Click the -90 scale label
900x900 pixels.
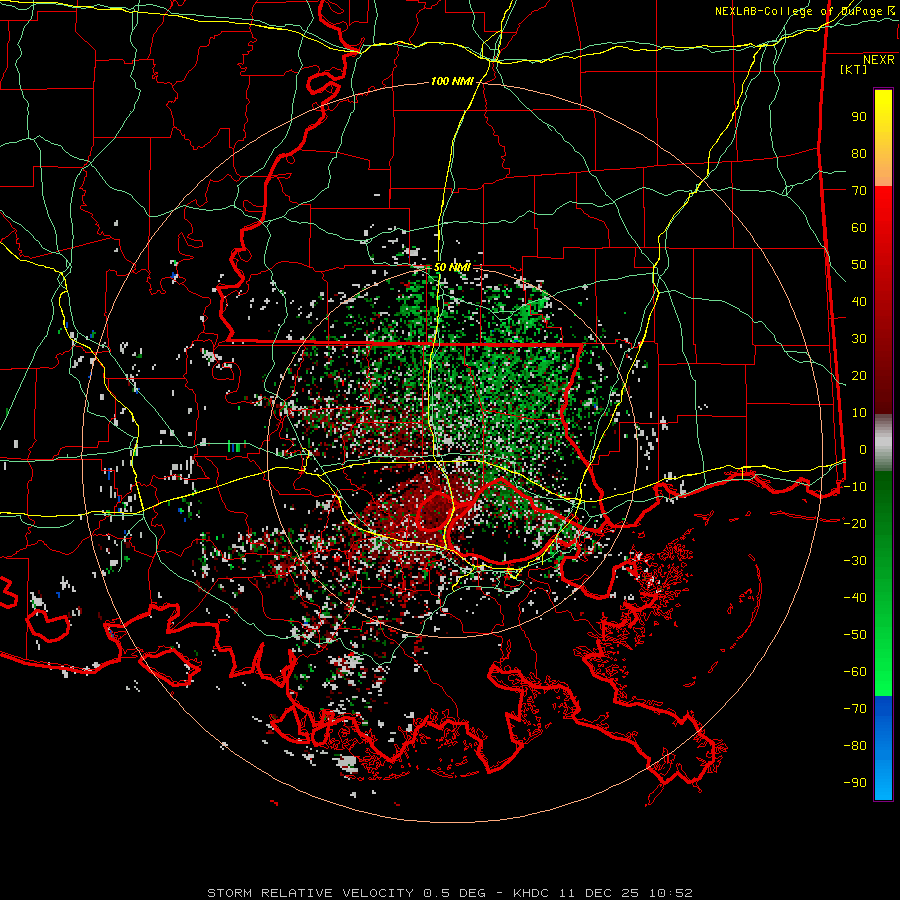point(855,782)
